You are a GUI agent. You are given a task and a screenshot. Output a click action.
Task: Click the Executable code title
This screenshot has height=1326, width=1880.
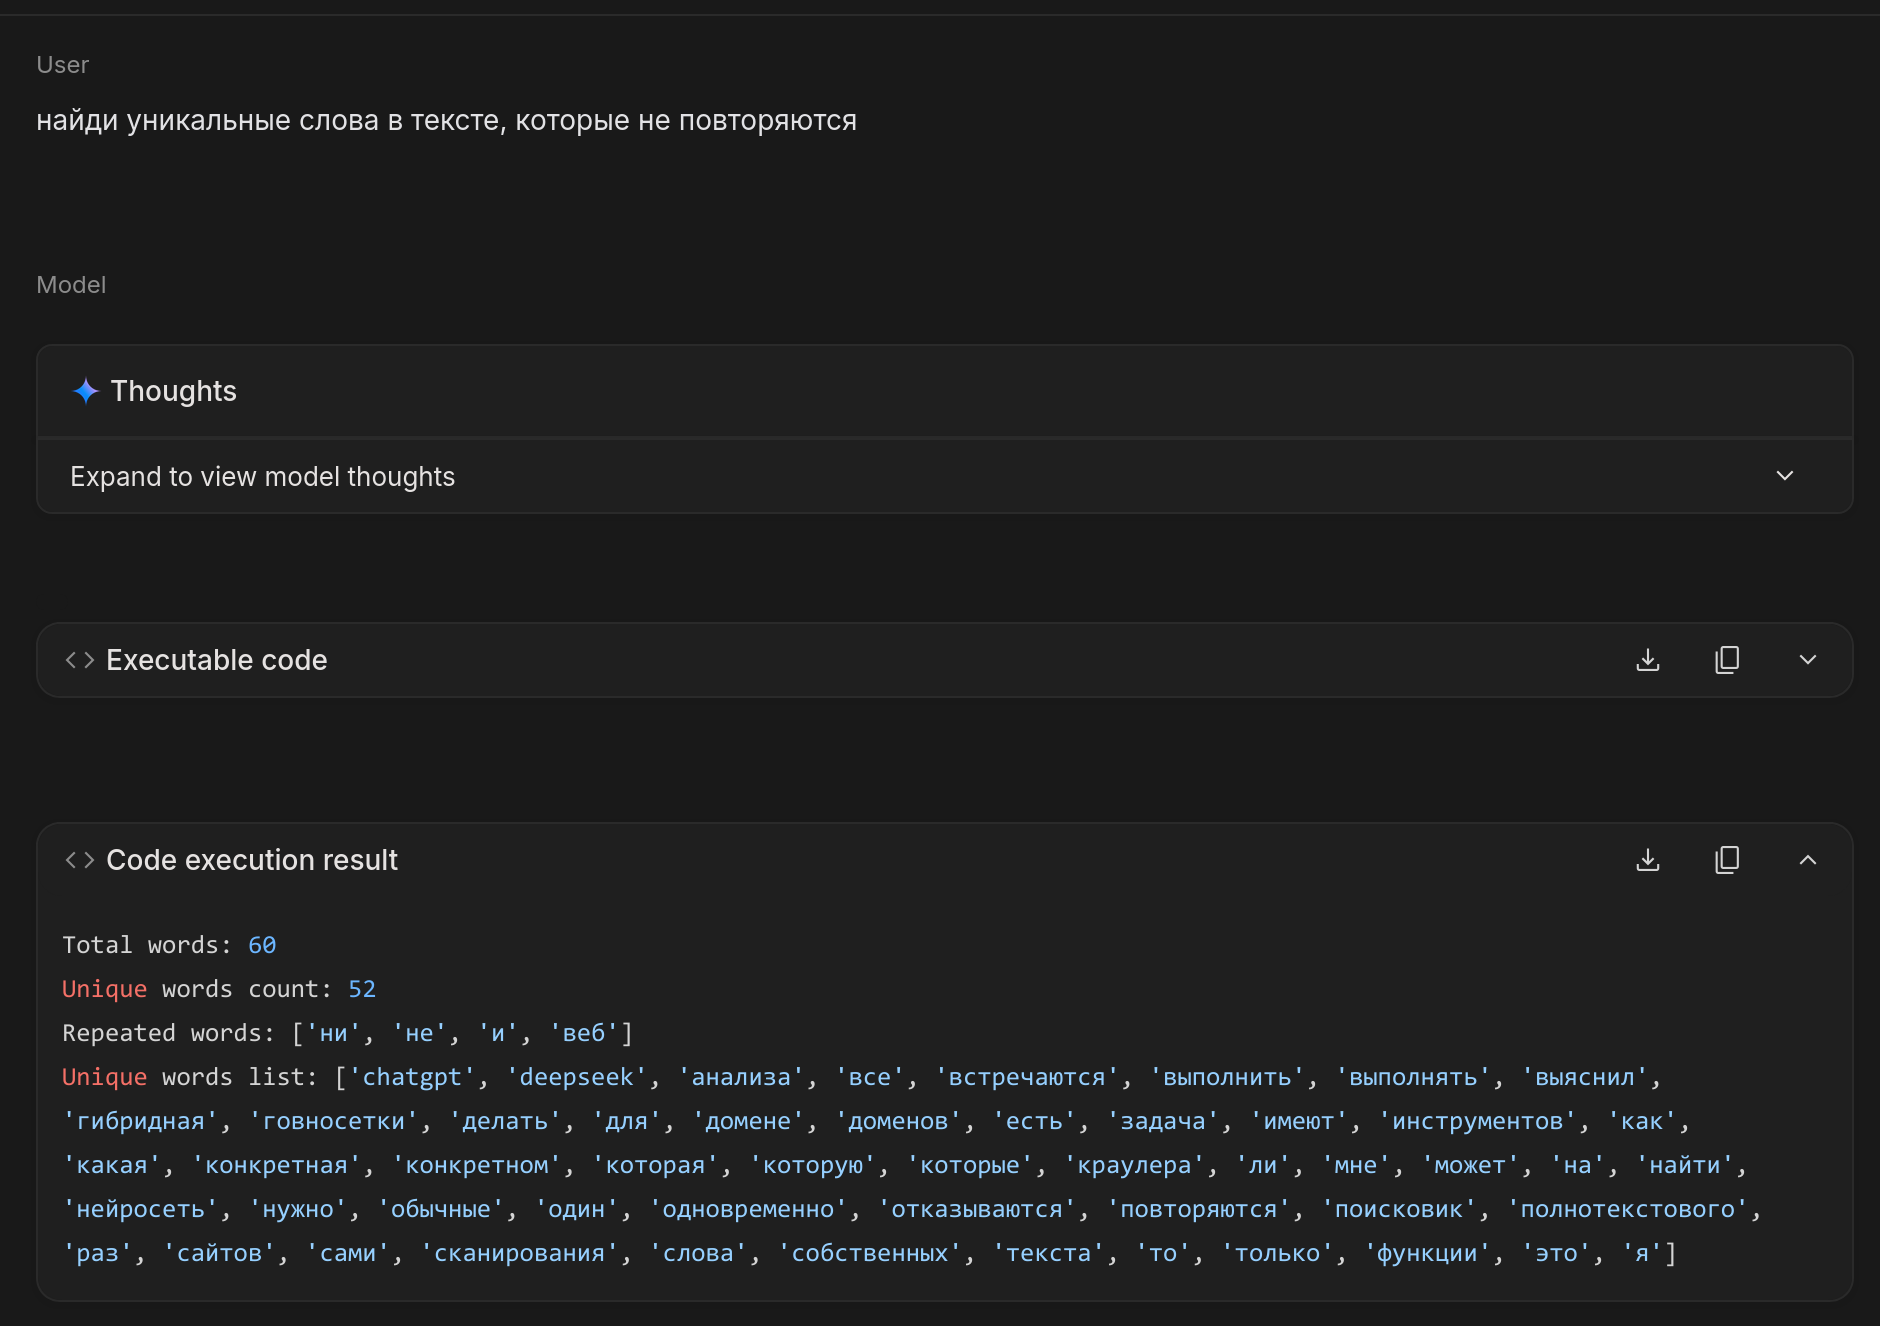[216, 660]
